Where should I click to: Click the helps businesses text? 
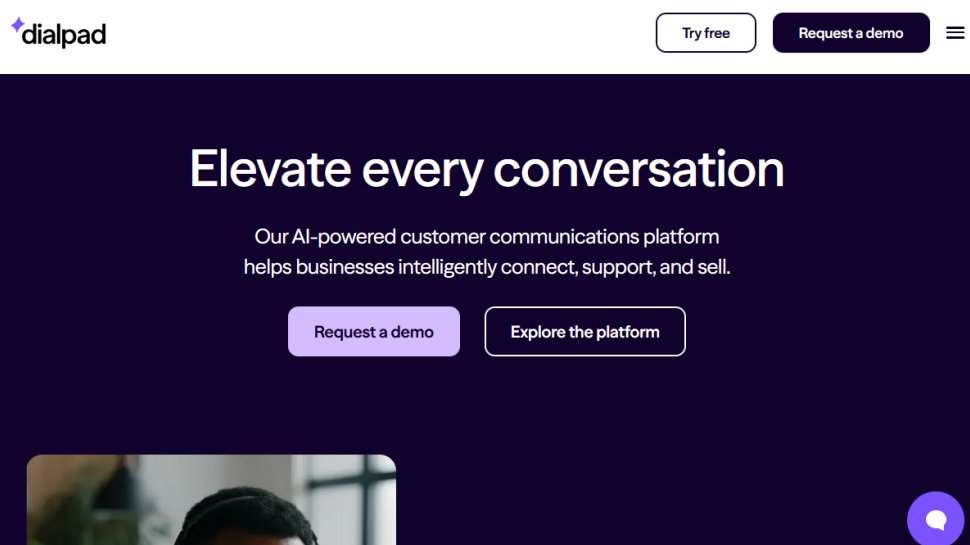[318, 268]
